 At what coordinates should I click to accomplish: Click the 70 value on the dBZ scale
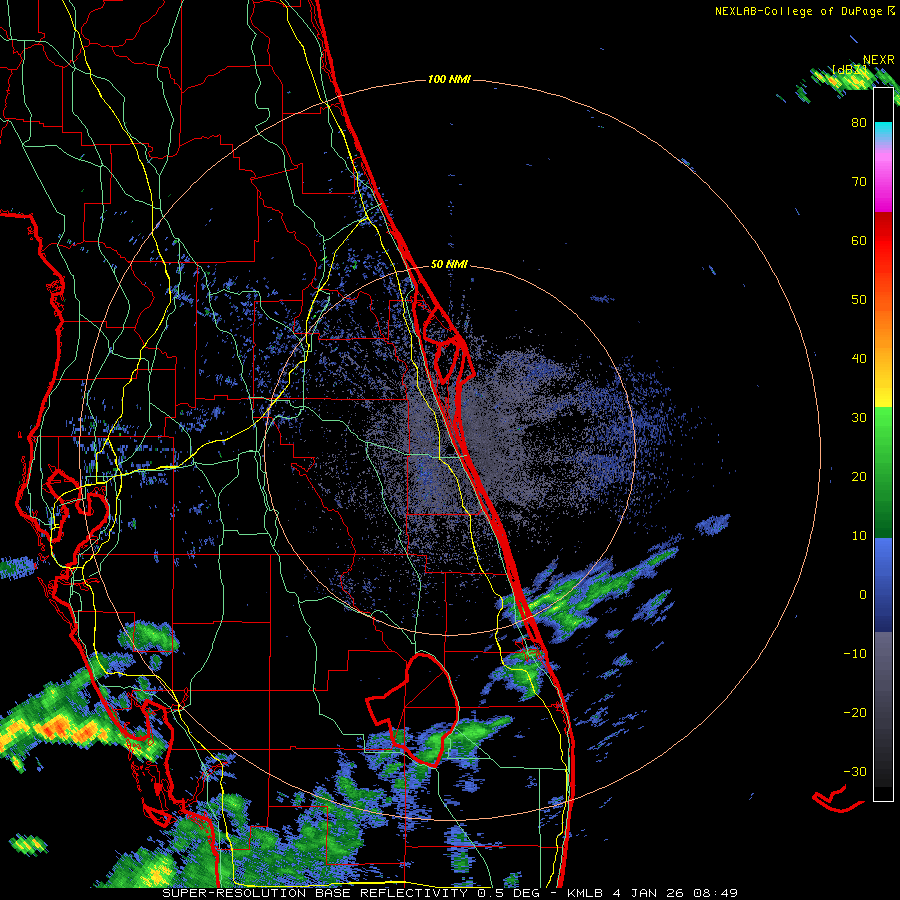click(x=859, y=182)
